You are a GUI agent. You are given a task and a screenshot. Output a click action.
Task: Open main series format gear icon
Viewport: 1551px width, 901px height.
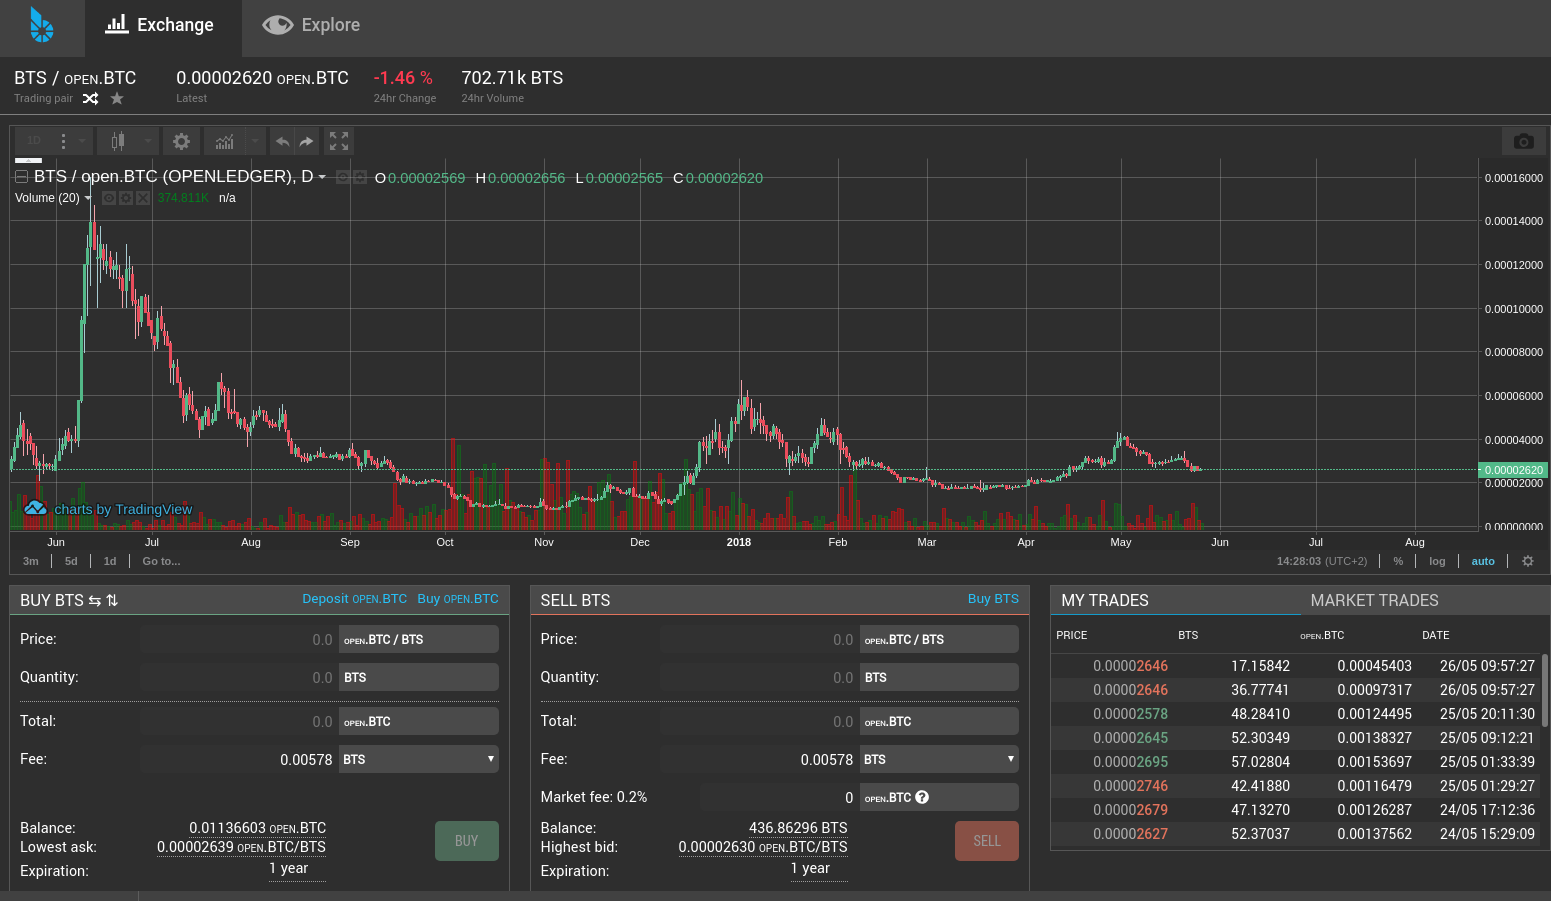[x=360, y=178]
